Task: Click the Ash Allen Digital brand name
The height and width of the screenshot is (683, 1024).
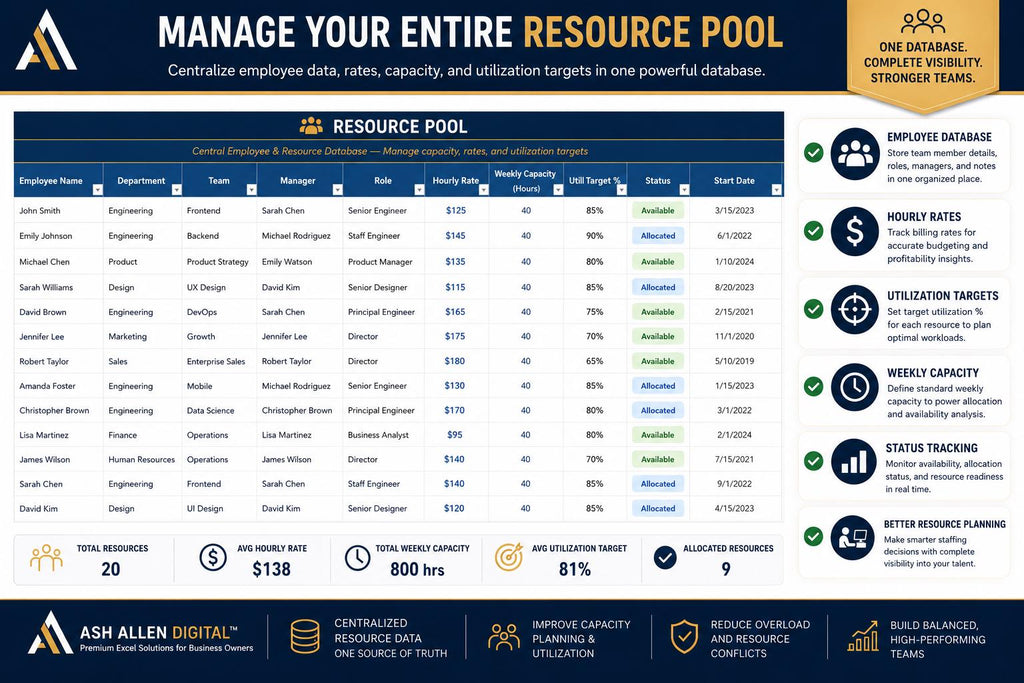Action: click(158, 632)
